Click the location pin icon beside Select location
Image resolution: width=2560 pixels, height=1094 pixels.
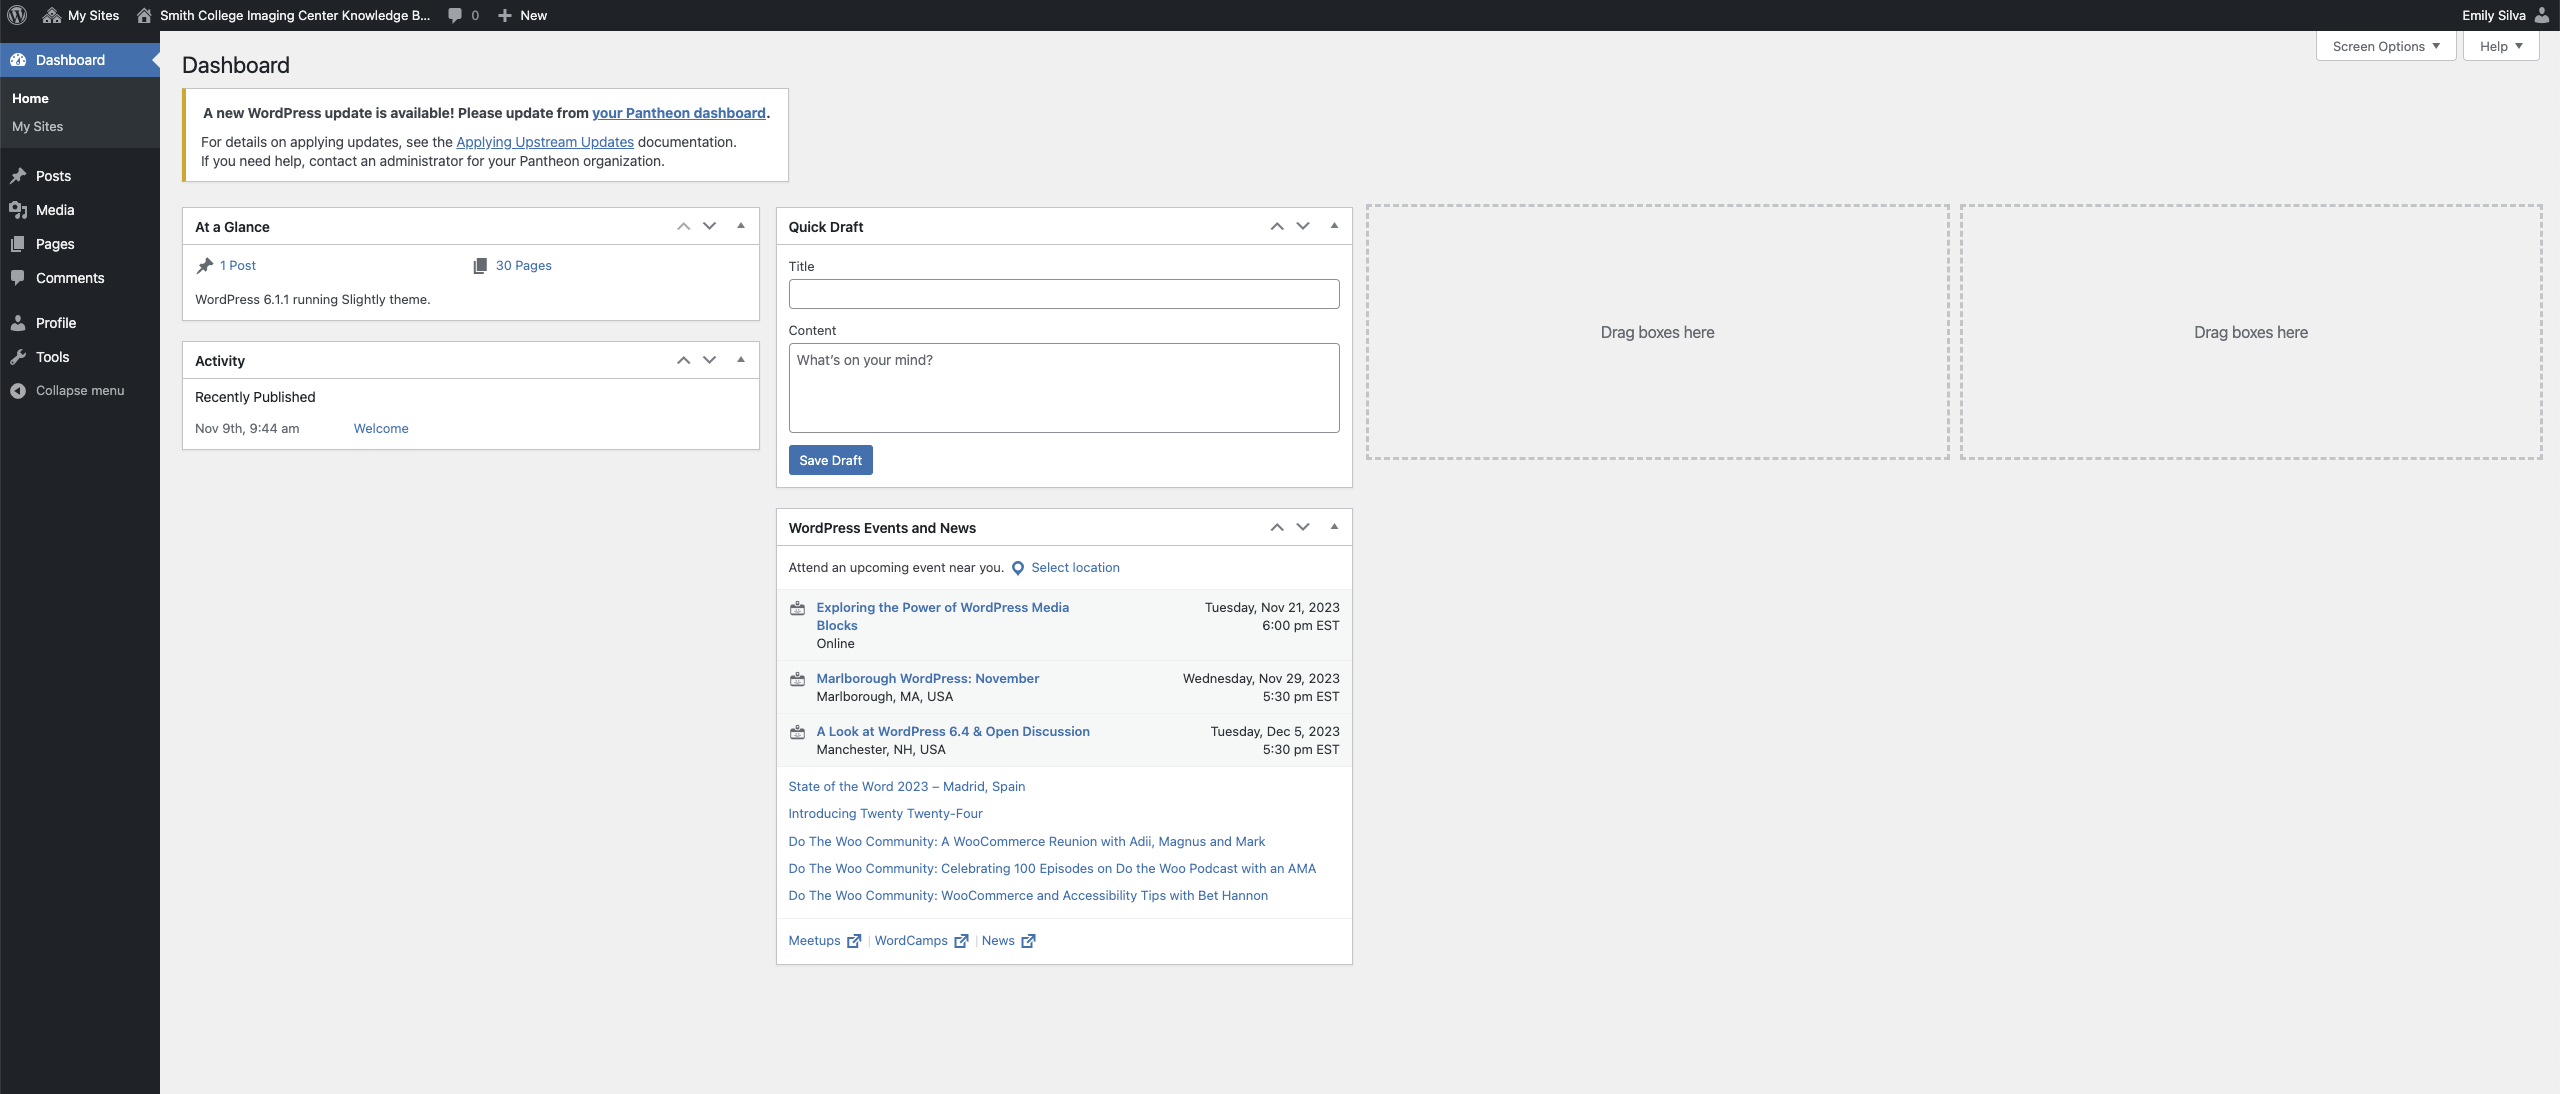[x=1018, y=568]
